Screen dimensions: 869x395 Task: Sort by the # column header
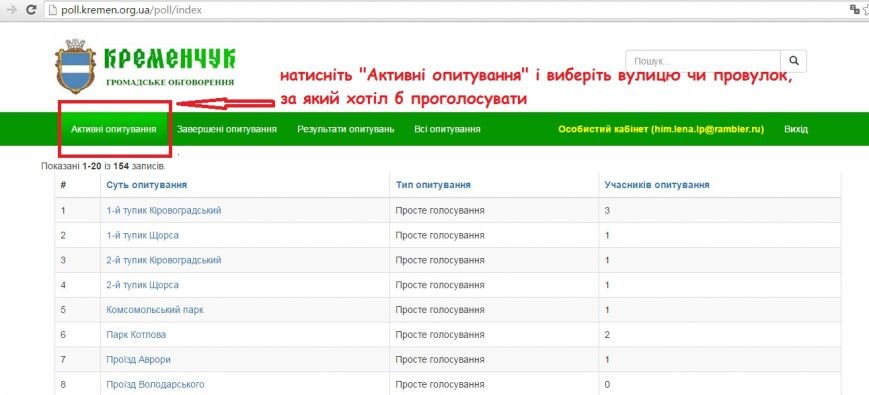click(63, 185)
